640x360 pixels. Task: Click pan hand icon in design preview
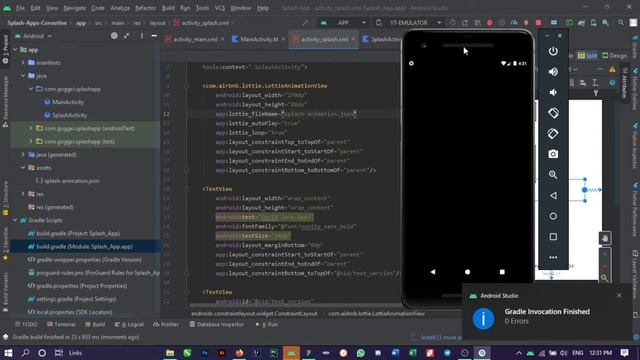click(604, 238)
